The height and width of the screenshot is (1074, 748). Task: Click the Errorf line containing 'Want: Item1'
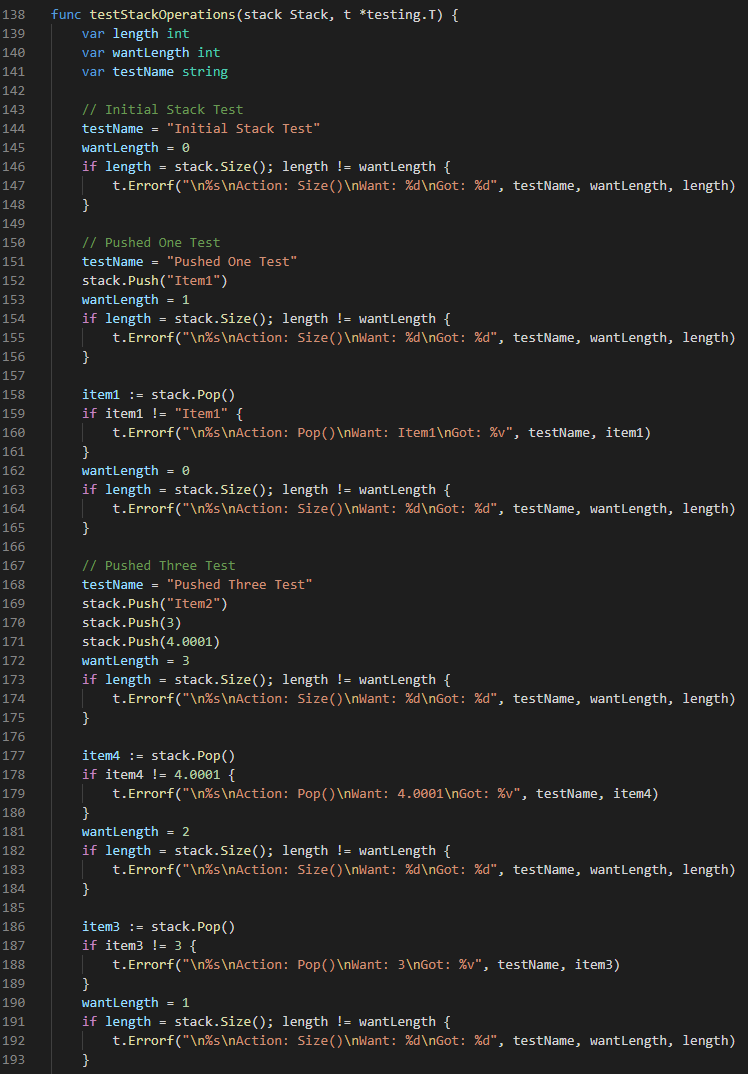pos(382,433)
